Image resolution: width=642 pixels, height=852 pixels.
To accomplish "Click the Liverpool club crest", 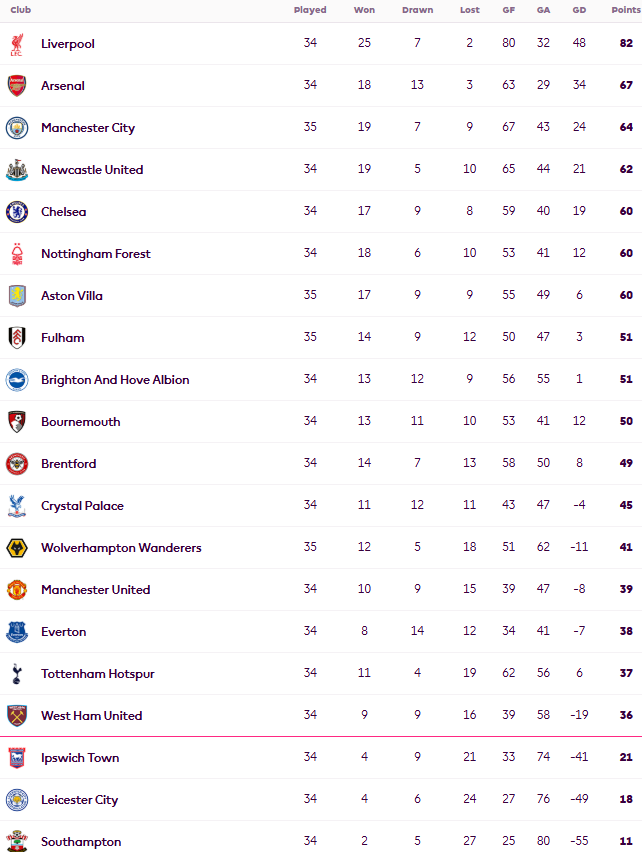I will click(17, 44).
